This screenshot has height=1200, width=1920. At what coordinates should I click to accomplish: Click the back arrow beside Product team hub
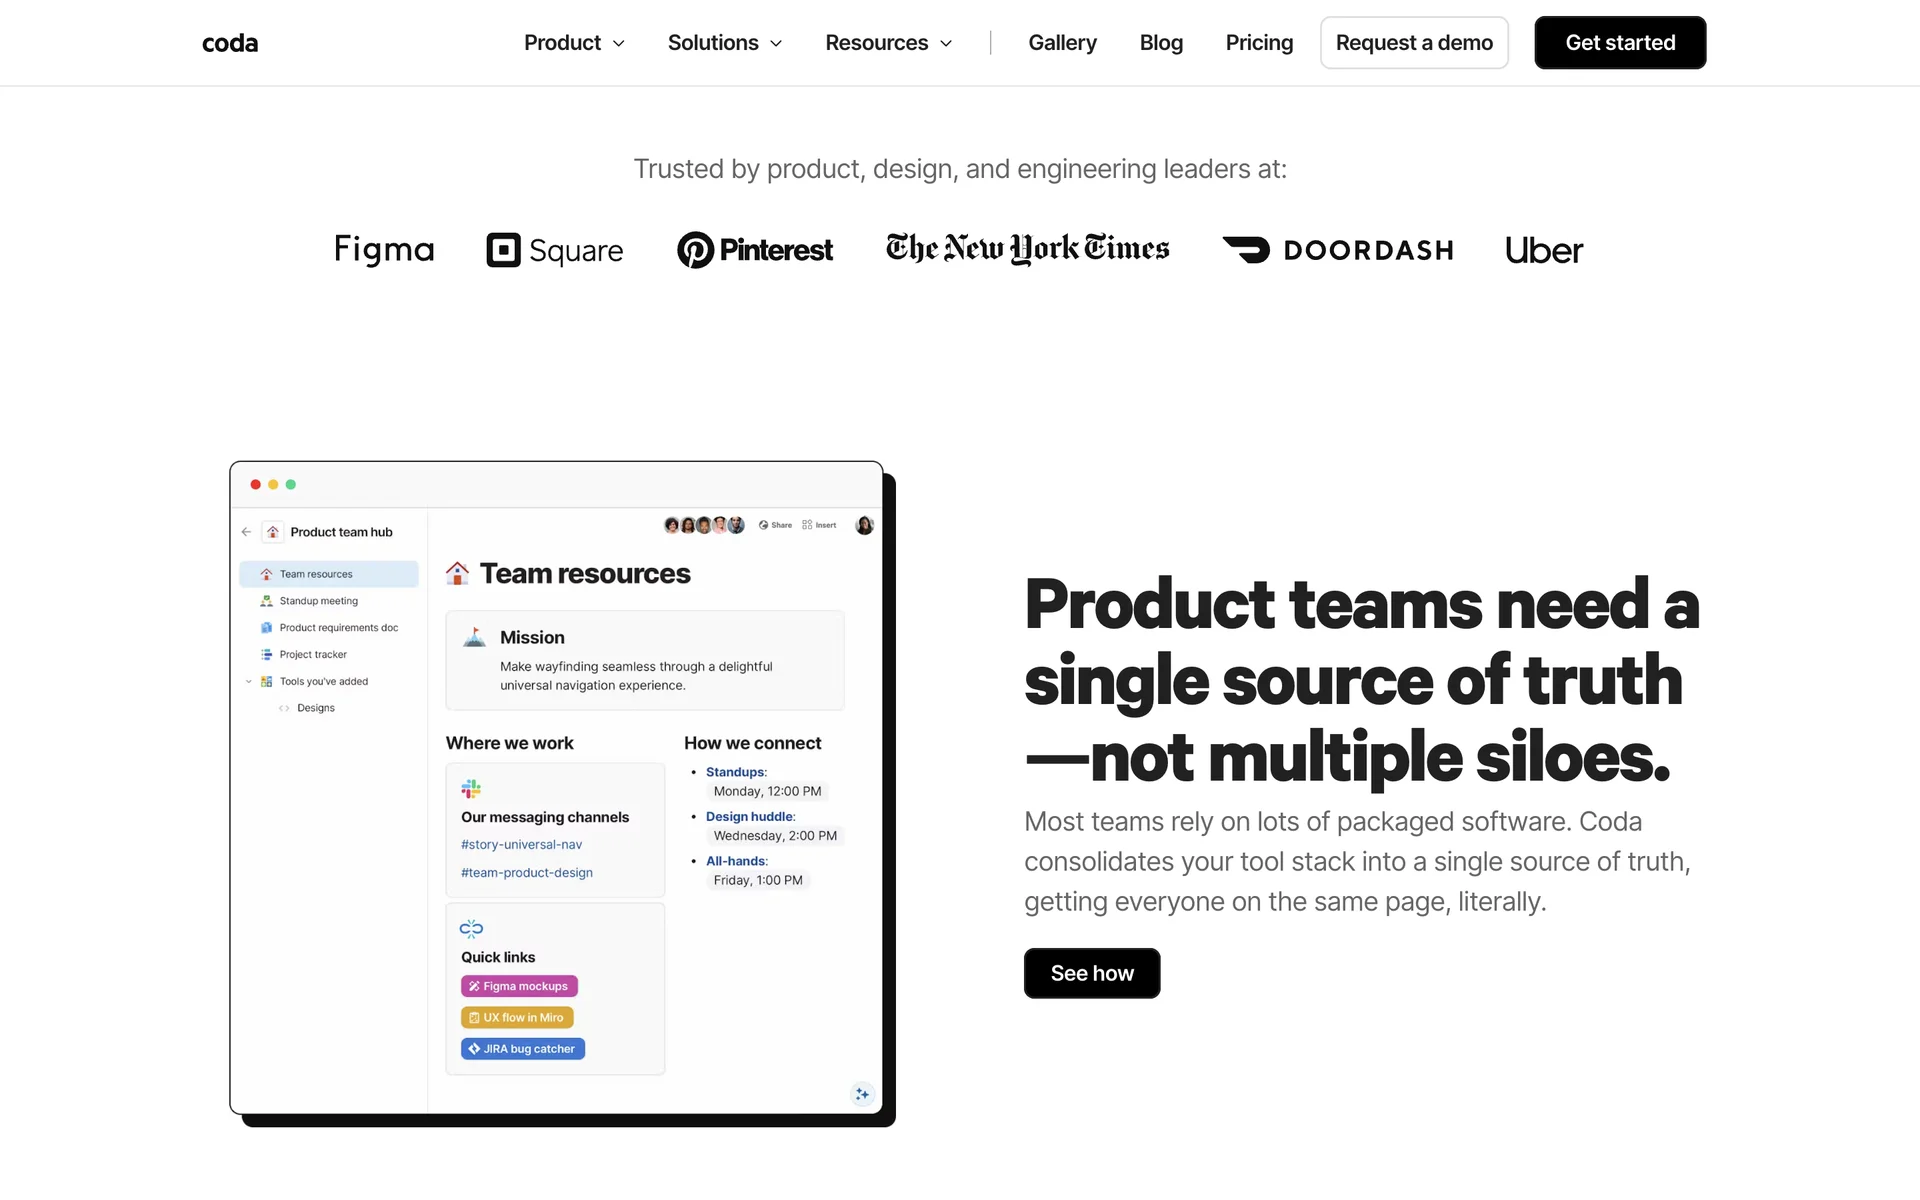pos(246,532)
